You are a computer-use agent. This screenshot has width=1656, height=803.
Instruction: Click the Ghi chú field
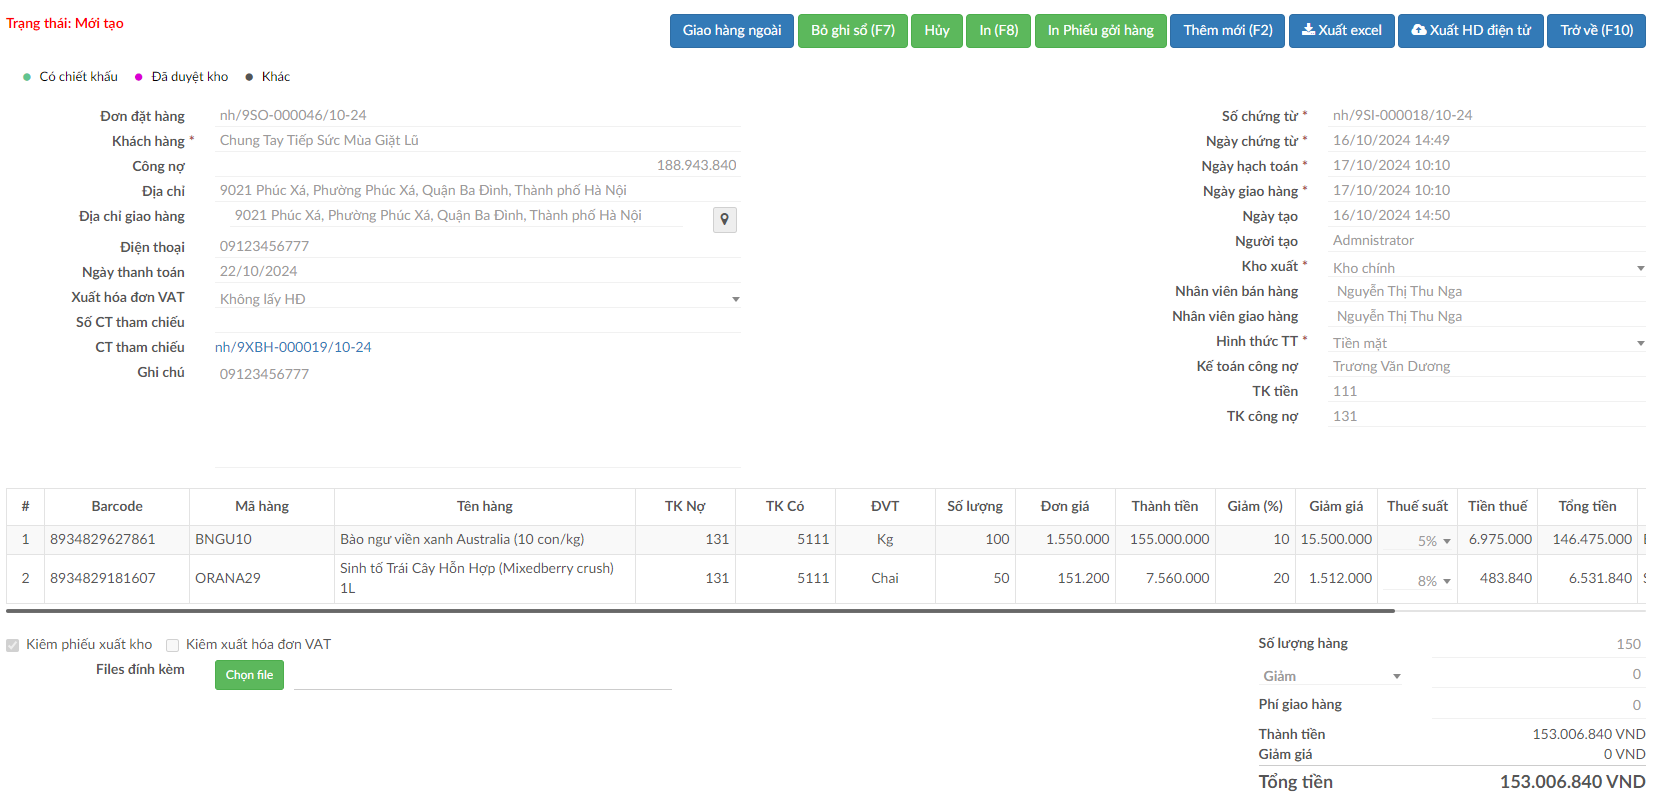coord(478,415)
